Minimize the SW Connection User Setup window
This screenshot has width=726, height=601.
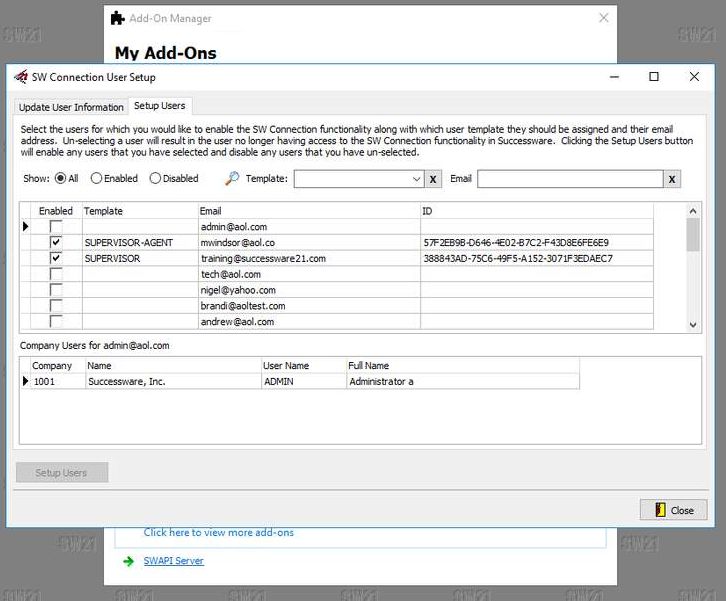pos(614,76)
